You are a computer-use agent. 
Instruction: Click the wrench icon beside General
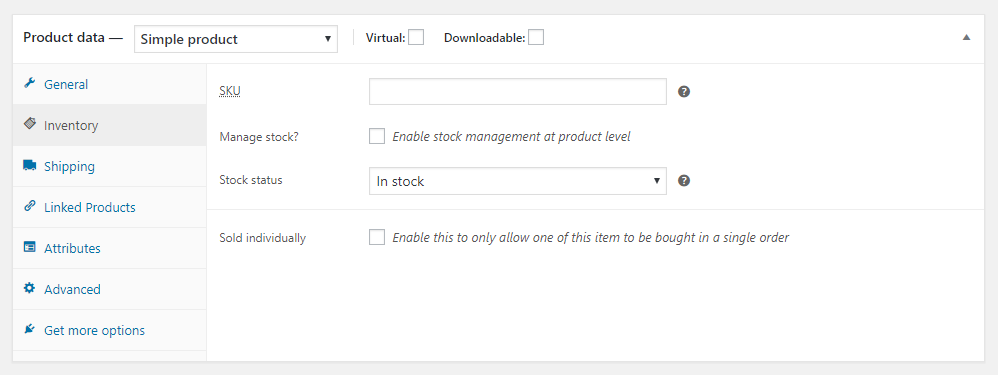tap(29, 83)
